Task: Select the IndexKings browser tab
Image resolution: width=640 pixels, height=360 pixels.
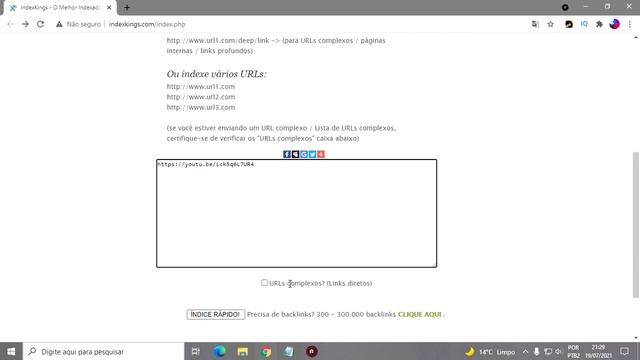Action: click(x=59, y=7)
